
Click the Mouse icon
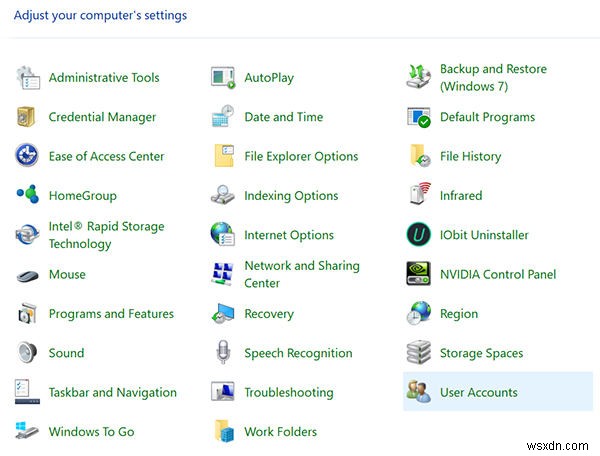[x=28, y=275]
